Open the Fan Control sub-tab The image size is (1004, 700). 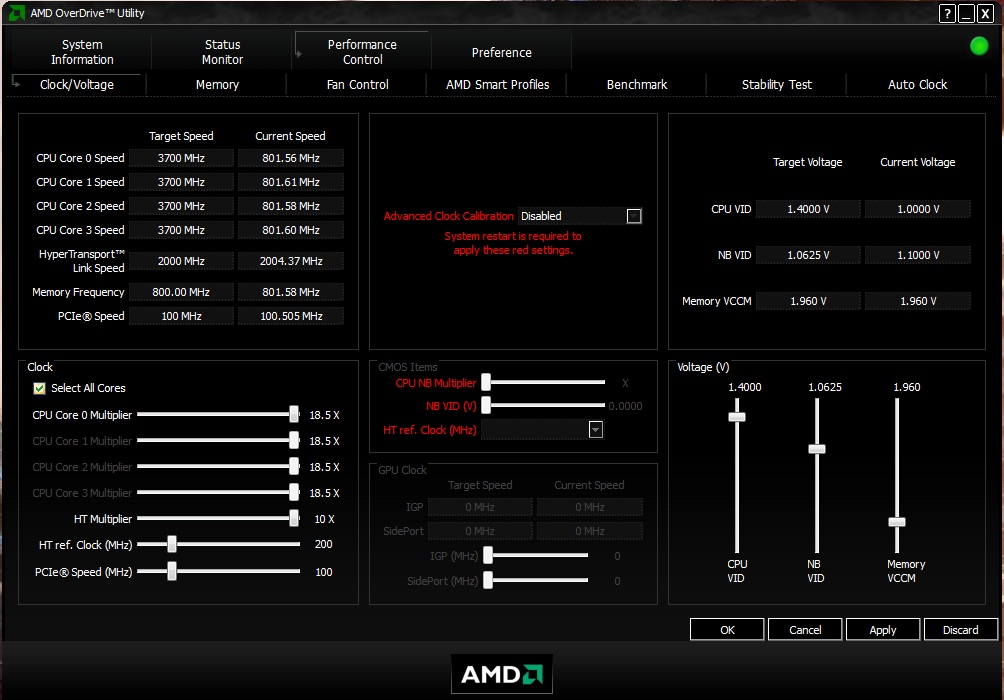[x=357, y=85]
